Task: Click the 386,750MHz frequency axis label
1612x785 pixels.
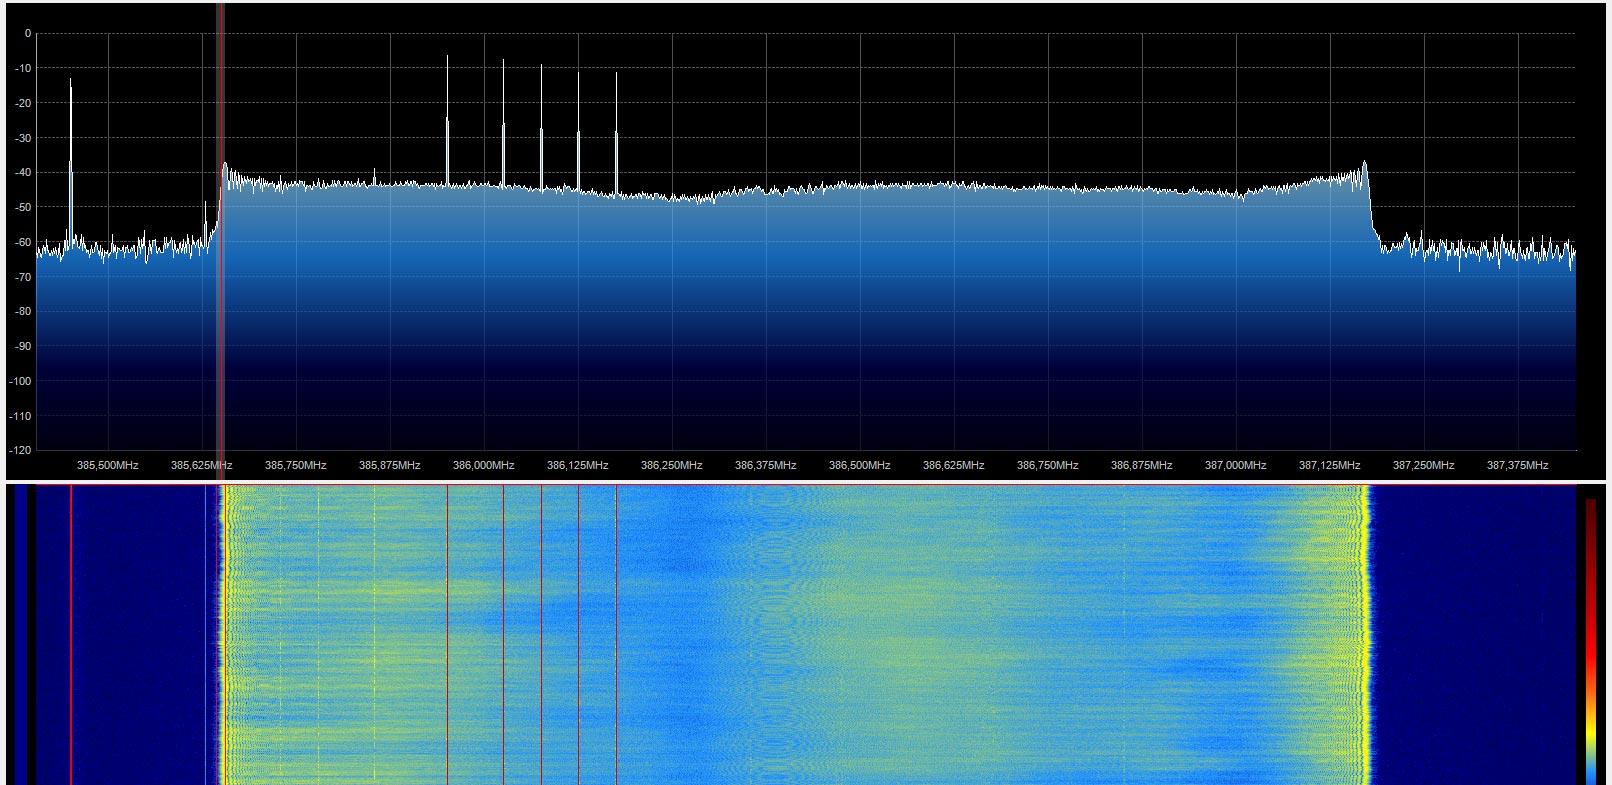Action: pos(1048,465)
